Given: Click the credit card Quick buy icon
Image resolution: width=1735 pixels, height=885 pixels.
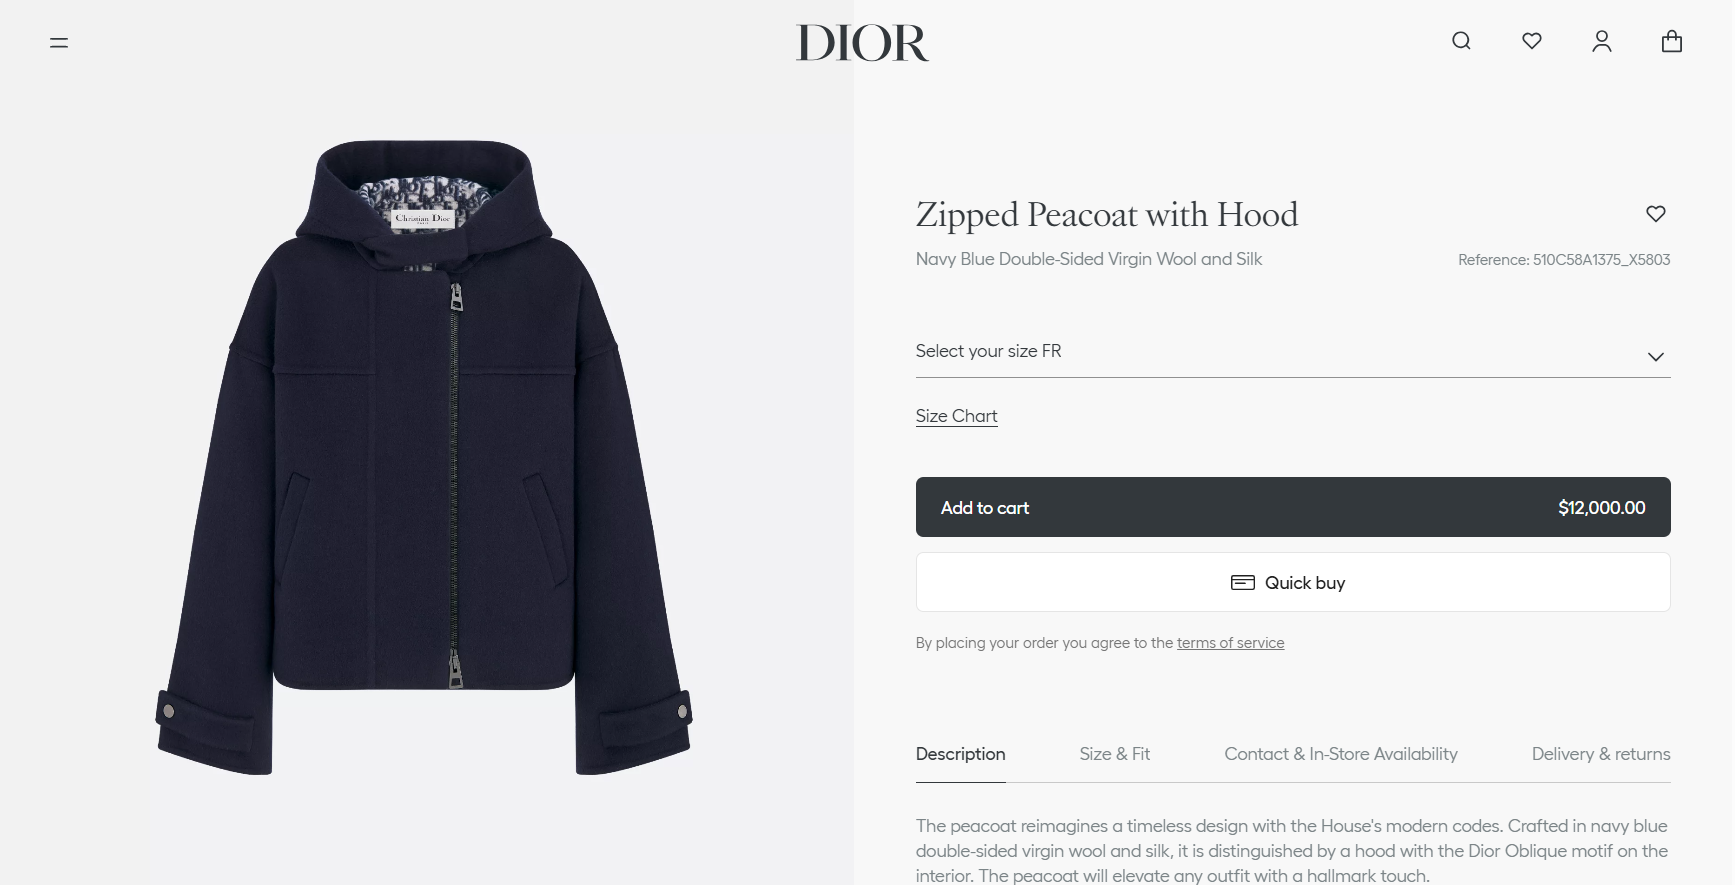Looking at the screenshot, I should click(1242, 583).
